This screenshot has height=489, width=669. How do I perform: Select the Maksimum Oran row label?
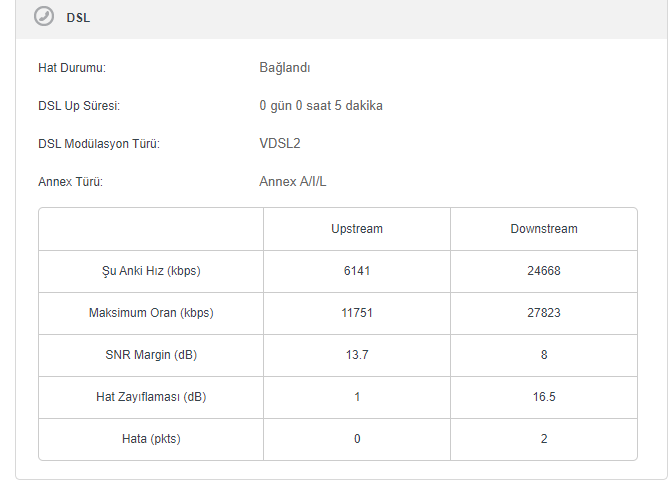click(x=151, y=313)
